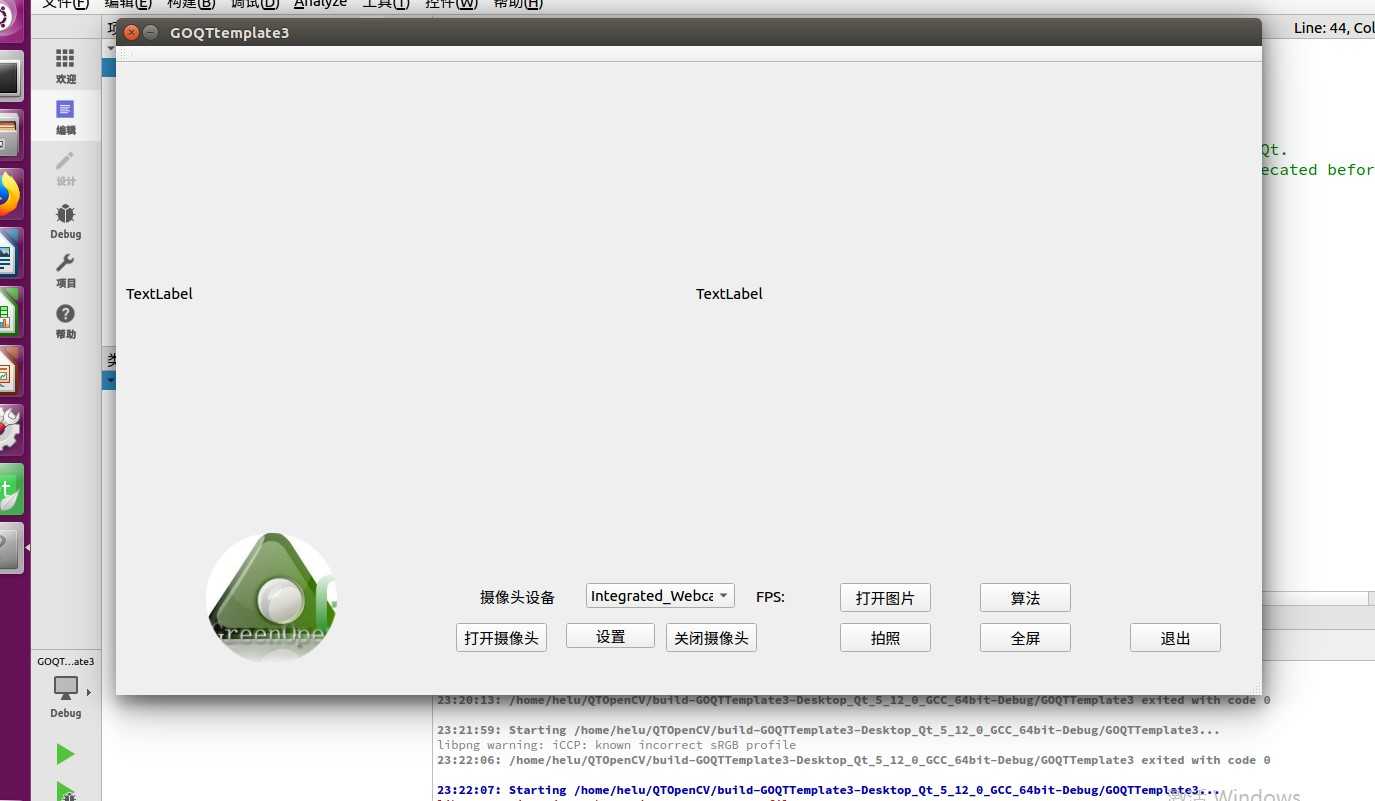Open the 构建(B) menu in Qt Creator
Image resolution: width=1375 pixels, height=801 pixels.
190,4
